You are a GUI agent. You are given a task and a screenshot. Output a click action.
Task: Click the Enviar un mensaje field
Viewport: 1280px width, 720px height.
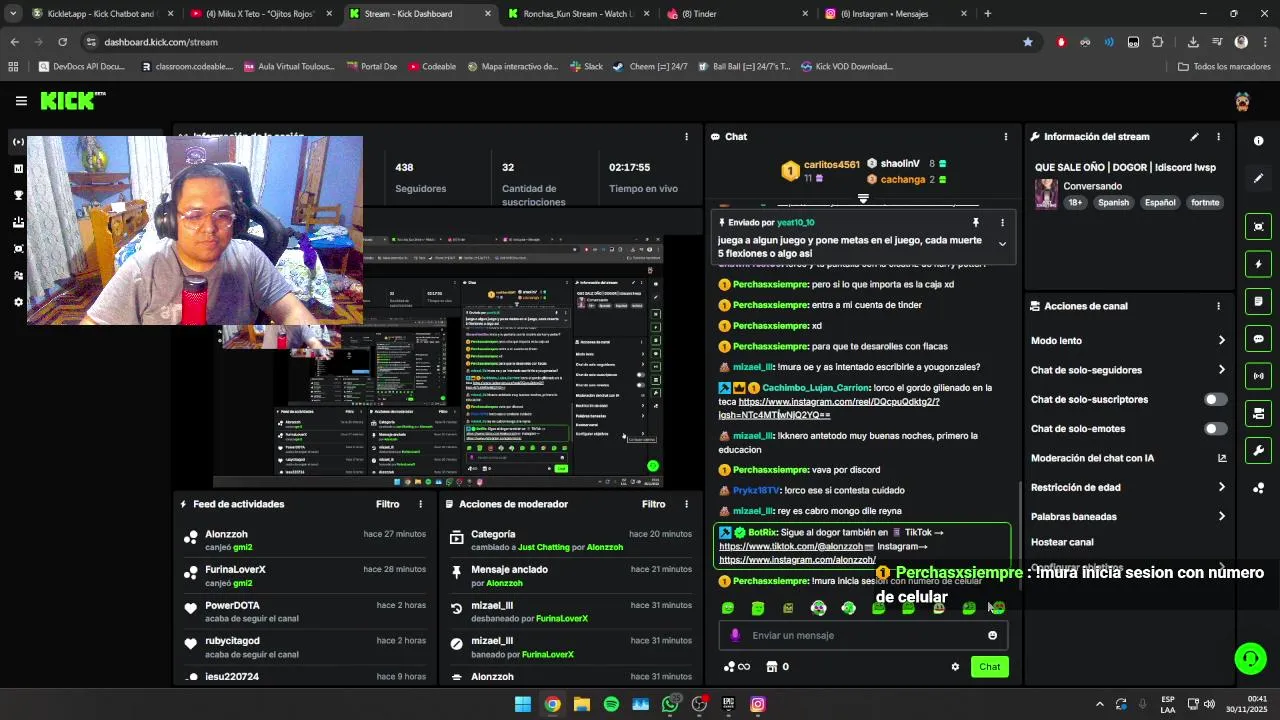coord(862,635)
